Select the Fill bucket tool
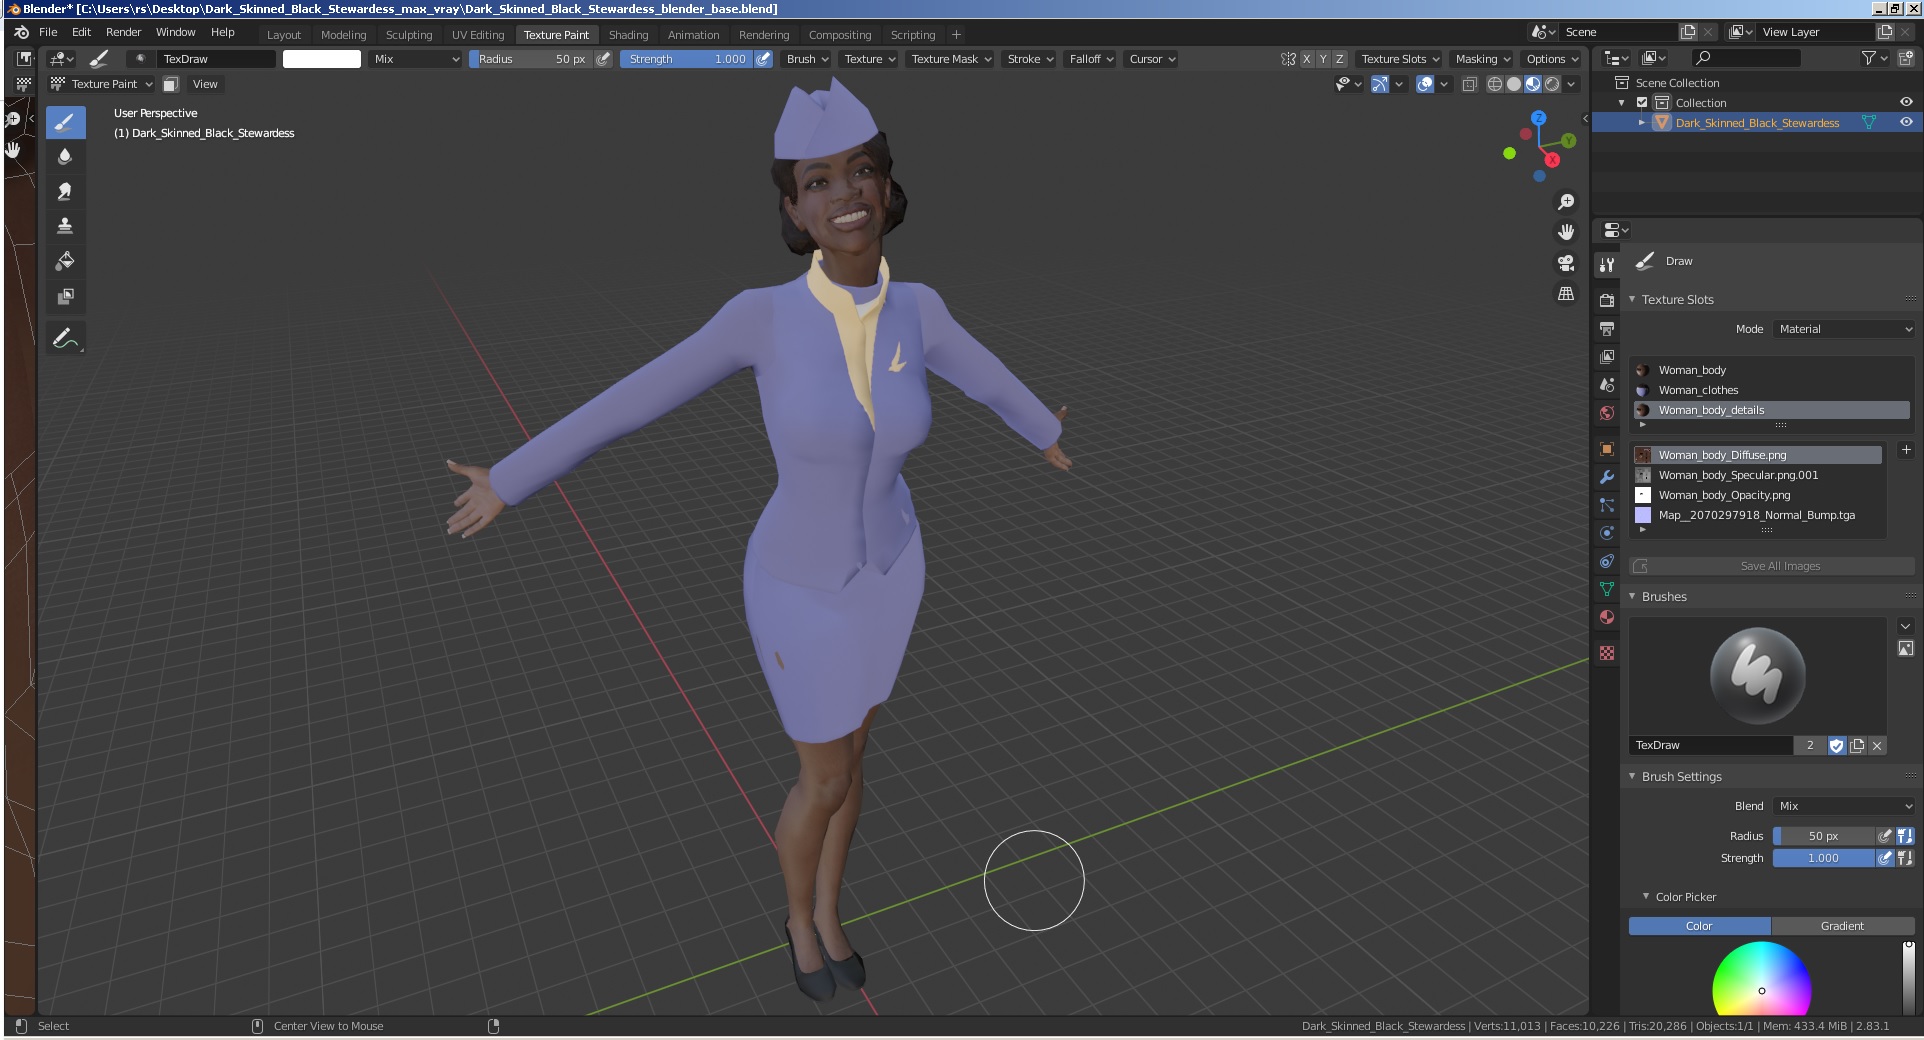Image resolution: width=1924 pixels, height=1040 pixels. click(x=65, y=261)
